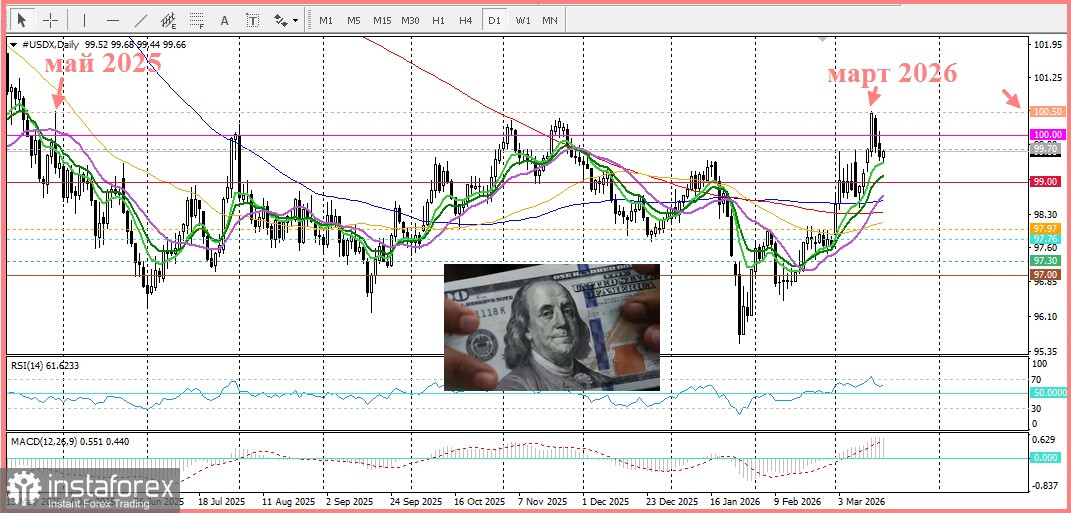The image size is (1071, 513).
Task: Select the Fibonacci retracement tool
Action: (x=197, y=20)
